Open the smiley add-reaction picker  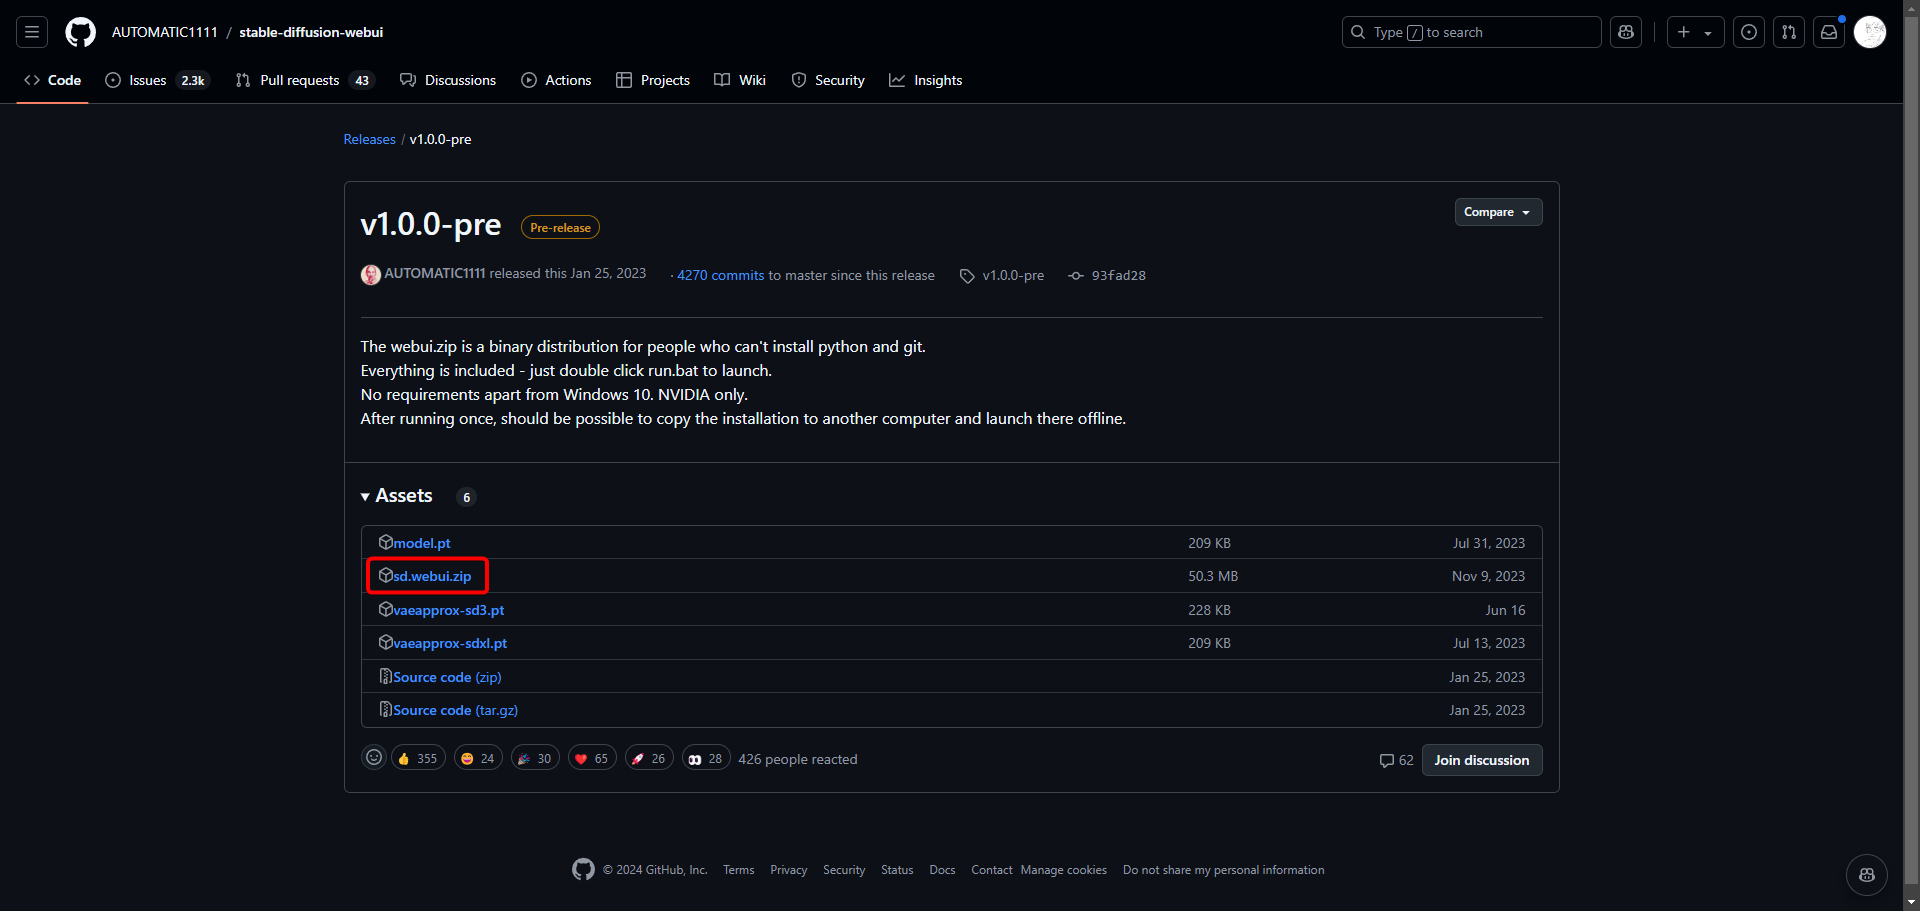point(374,758)
